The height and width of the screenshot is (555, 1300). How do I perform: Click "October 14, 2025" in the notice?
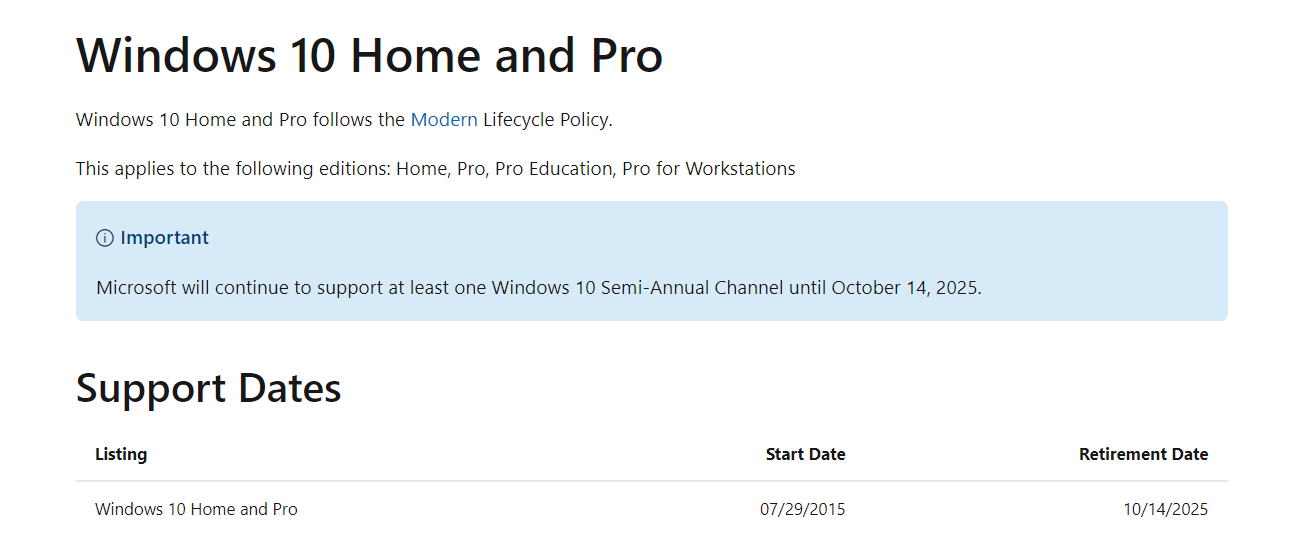click(906, 288)
